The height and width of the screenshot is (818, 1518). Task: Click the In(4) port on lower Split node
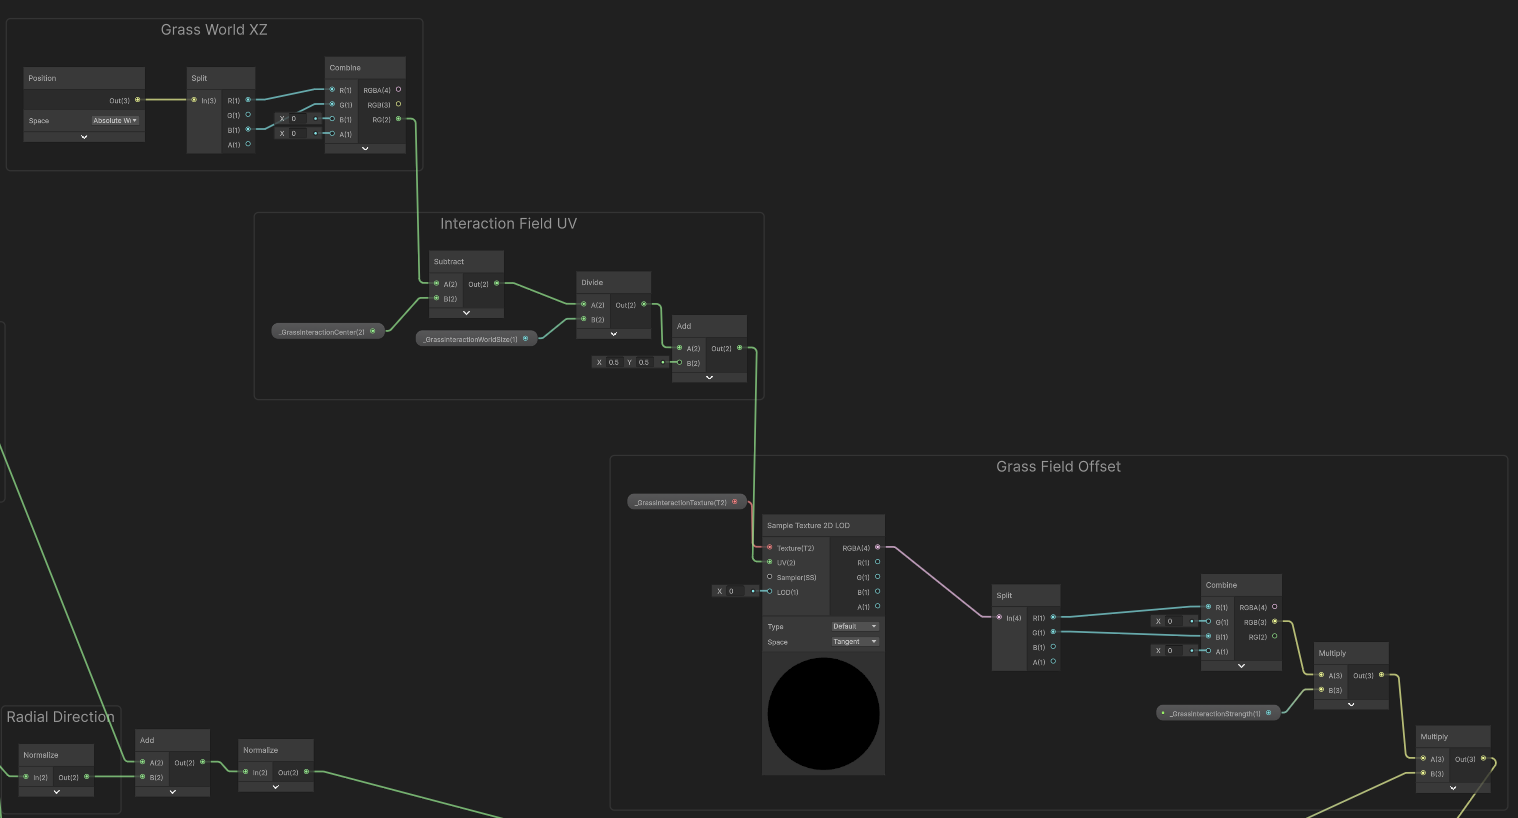(x=999, y=617)
